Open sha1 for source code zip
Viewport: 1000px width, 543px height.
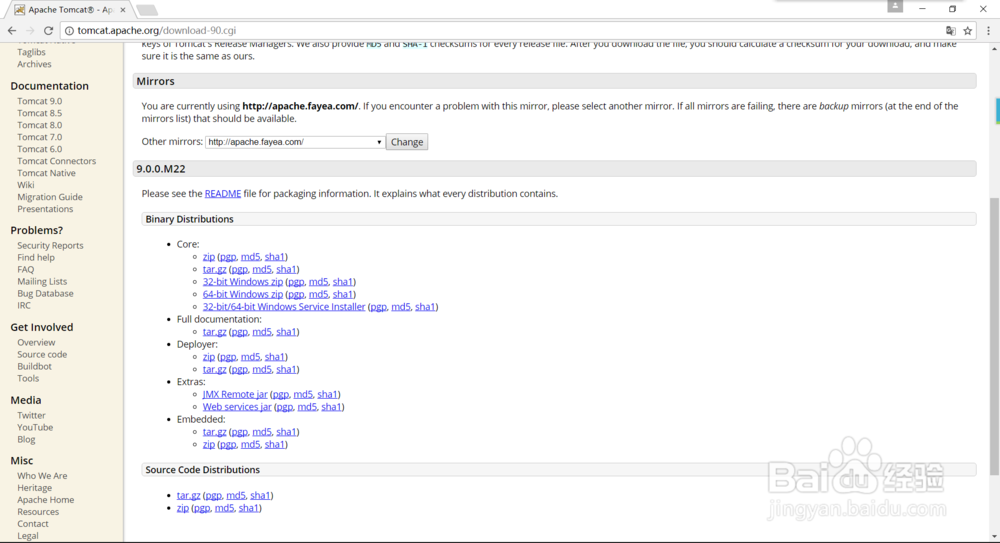248,508
